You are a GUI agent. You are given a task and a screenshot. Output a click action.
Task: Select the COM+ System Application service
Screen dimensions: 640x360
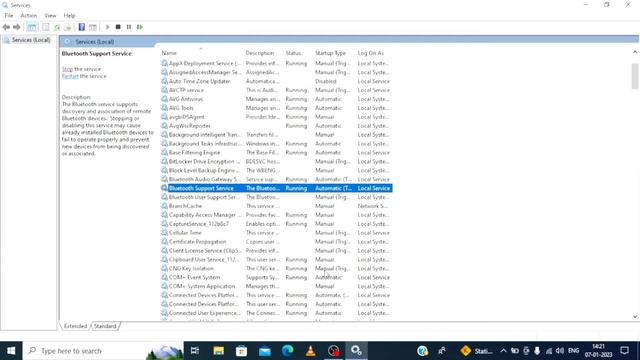(276, 287)
